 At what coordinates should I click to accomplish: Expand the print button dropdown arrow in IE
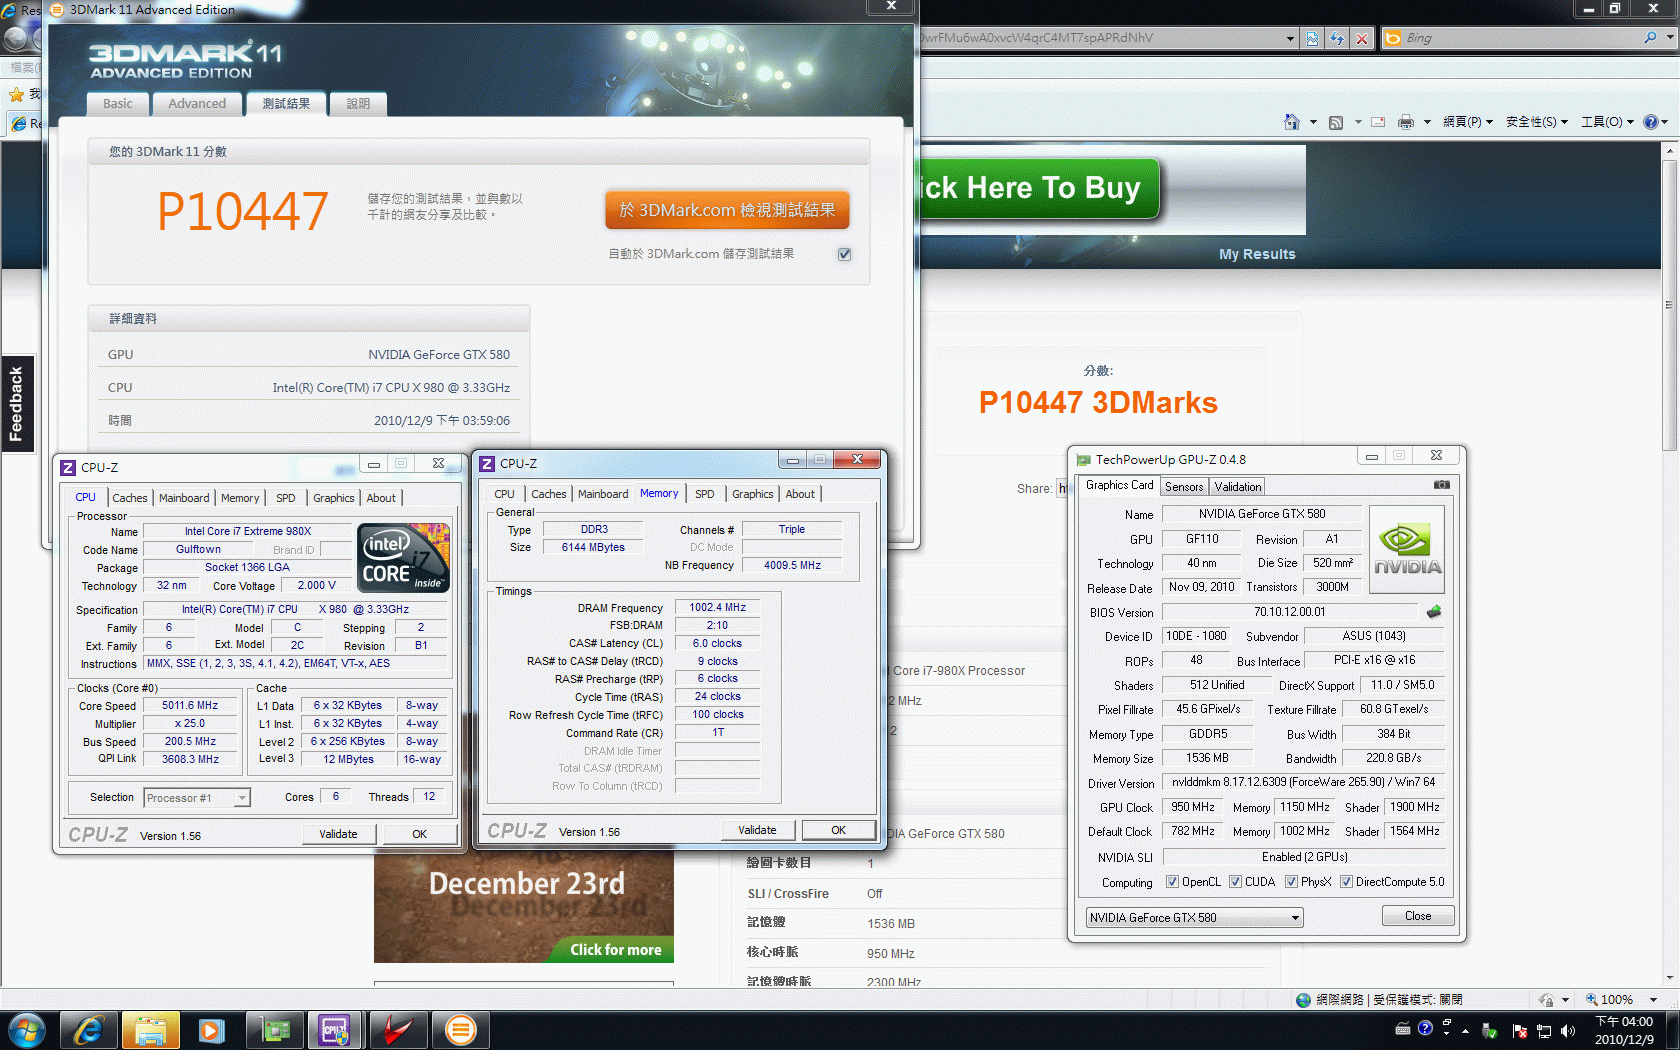(1427, 122)
